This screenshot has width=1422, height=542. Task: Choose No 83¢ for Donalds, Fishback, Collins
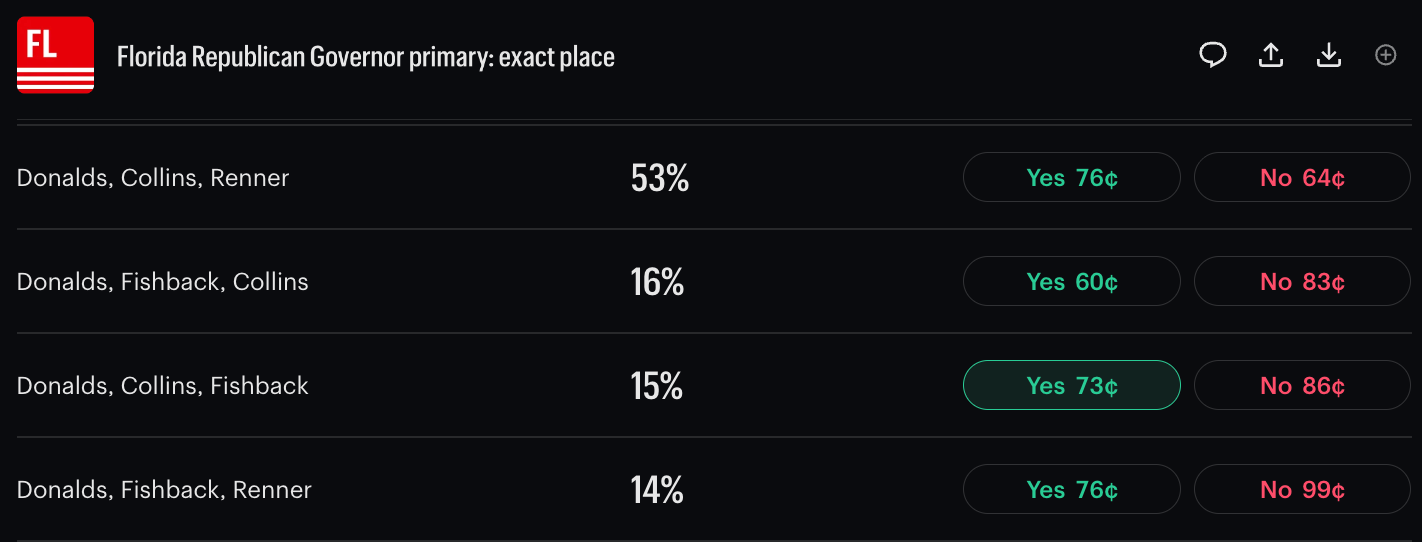pos(1302,282)
